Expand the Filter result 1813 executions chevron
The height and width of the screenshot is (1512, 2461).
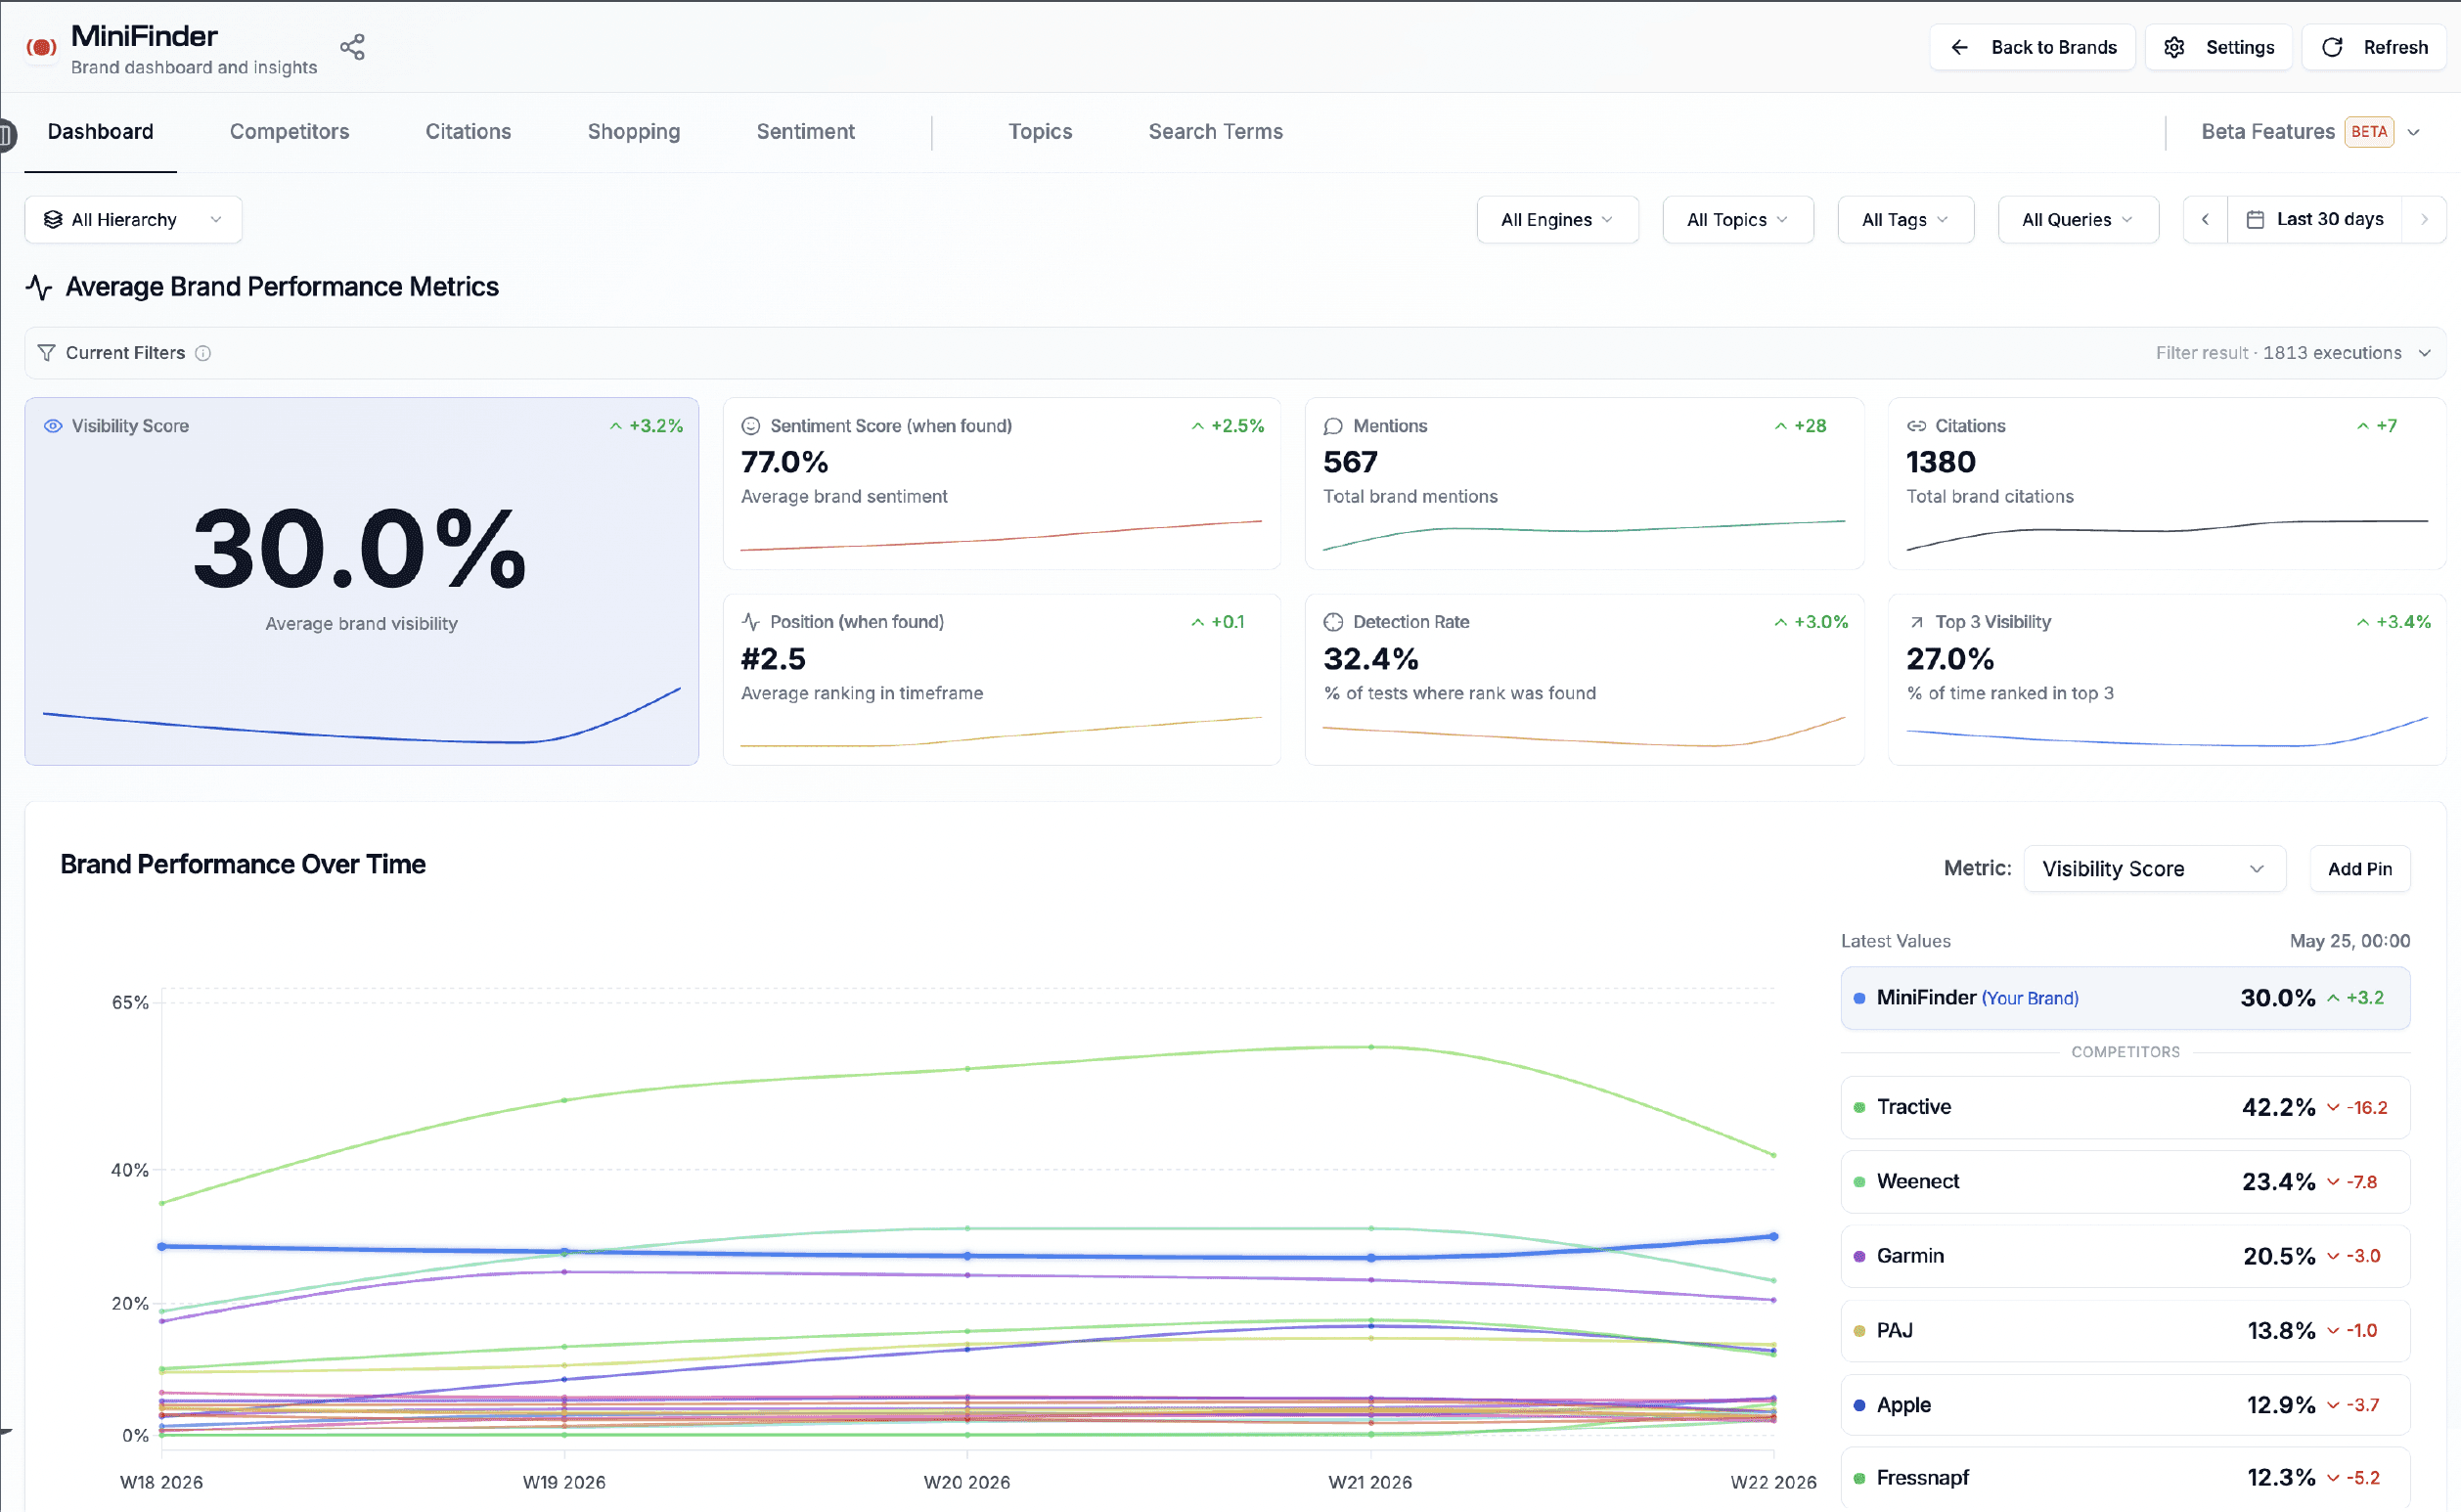coord(2424,353)
